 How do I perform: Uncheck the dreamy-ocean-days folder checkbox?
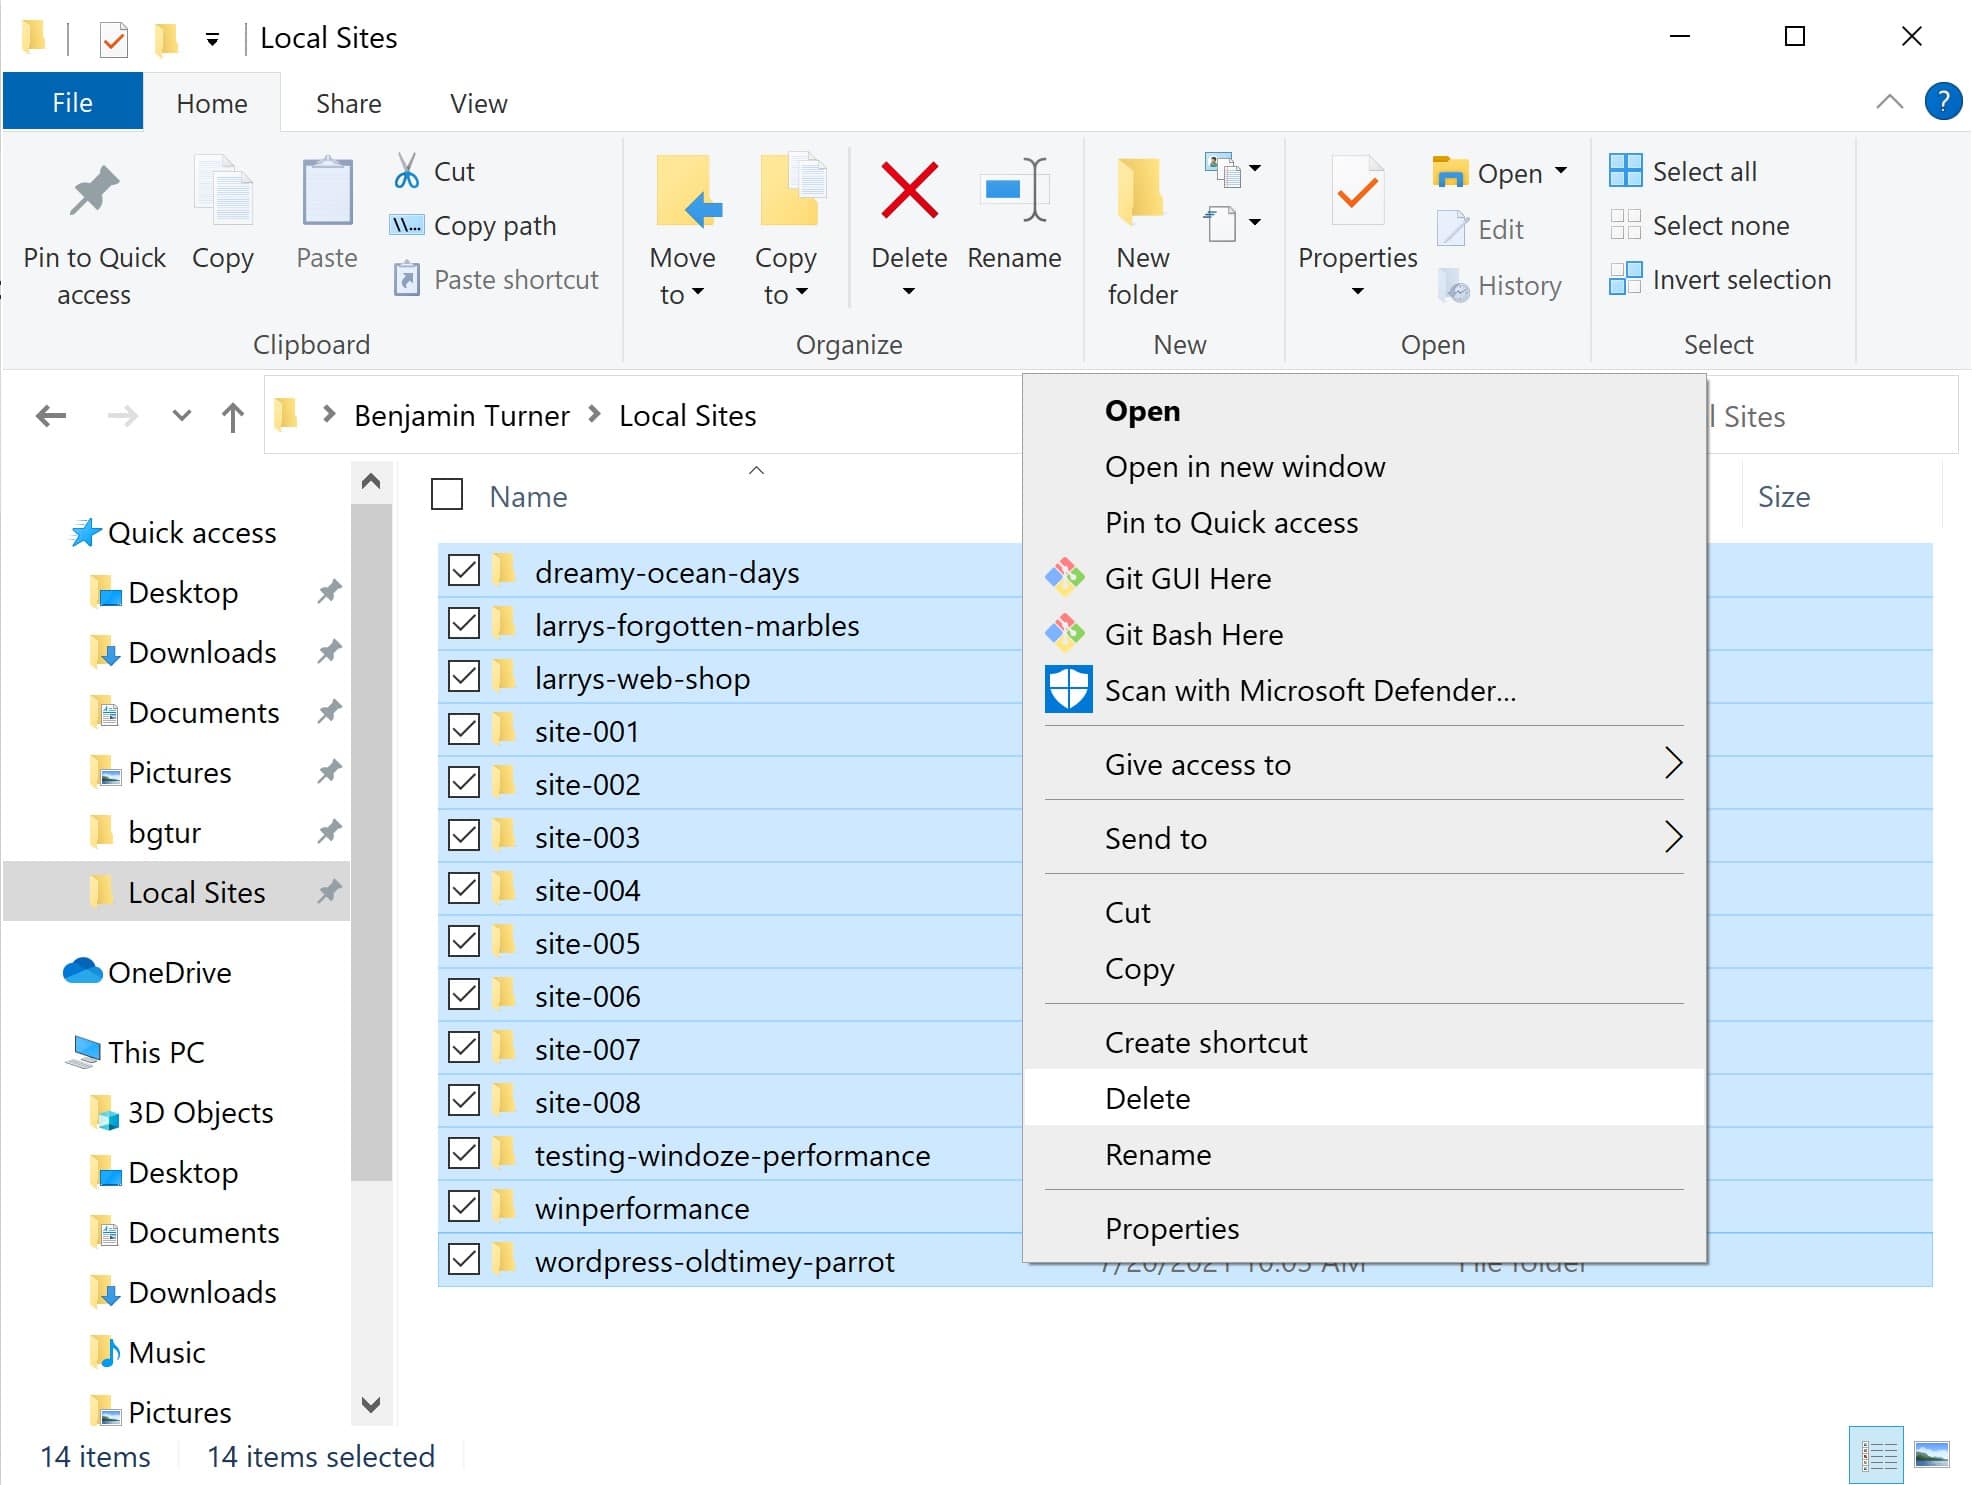point(464,571)
